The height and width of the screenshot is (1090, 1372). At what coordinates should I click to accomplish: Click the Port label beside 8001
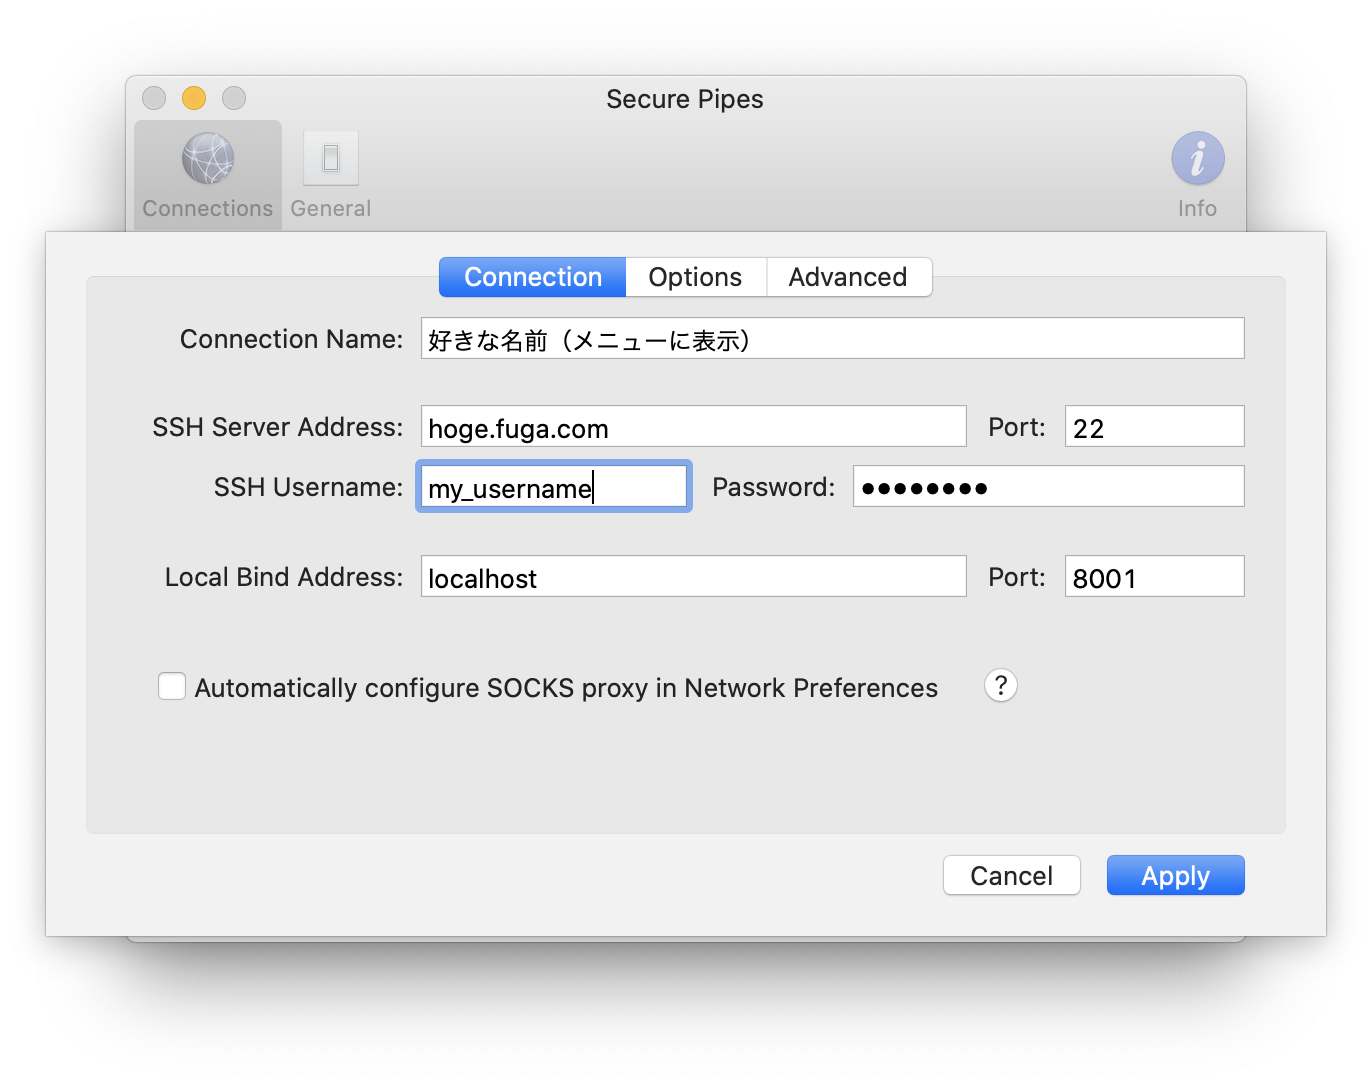1017,578
